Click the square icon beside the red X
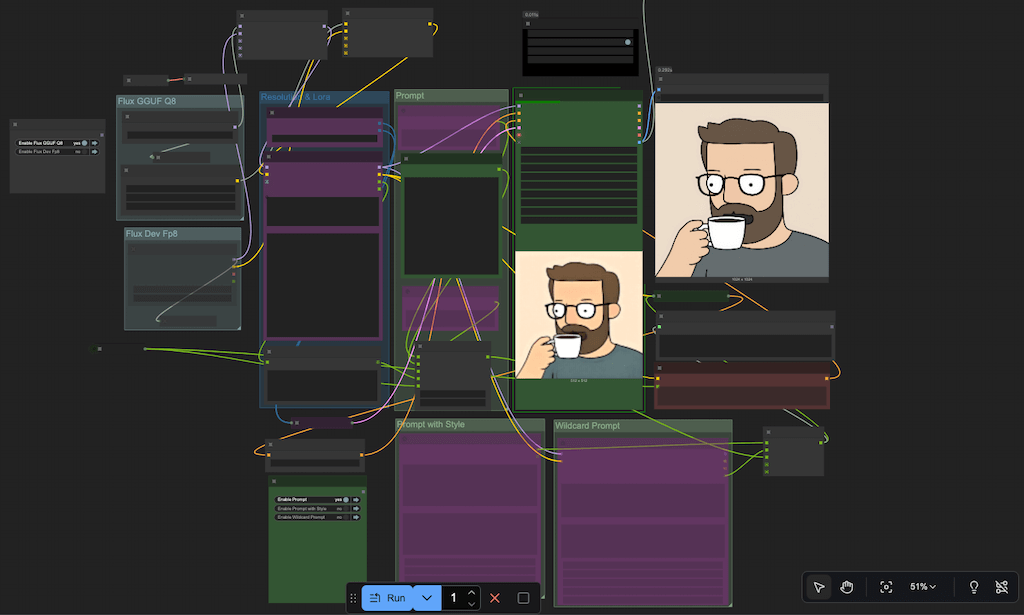The image size is (1024, 615). (x=523, y=598)
